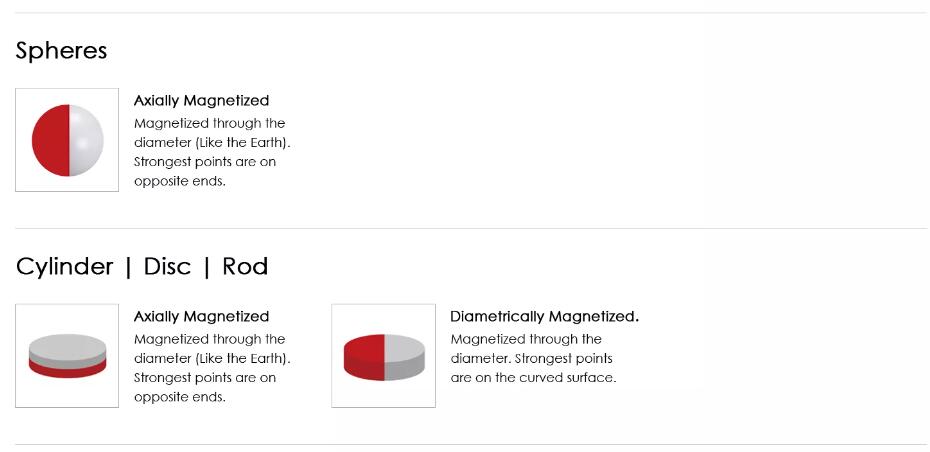Click the Diametrically Magnetized title
This screenshot has height=452, width=930.
[x=544, y=317]
